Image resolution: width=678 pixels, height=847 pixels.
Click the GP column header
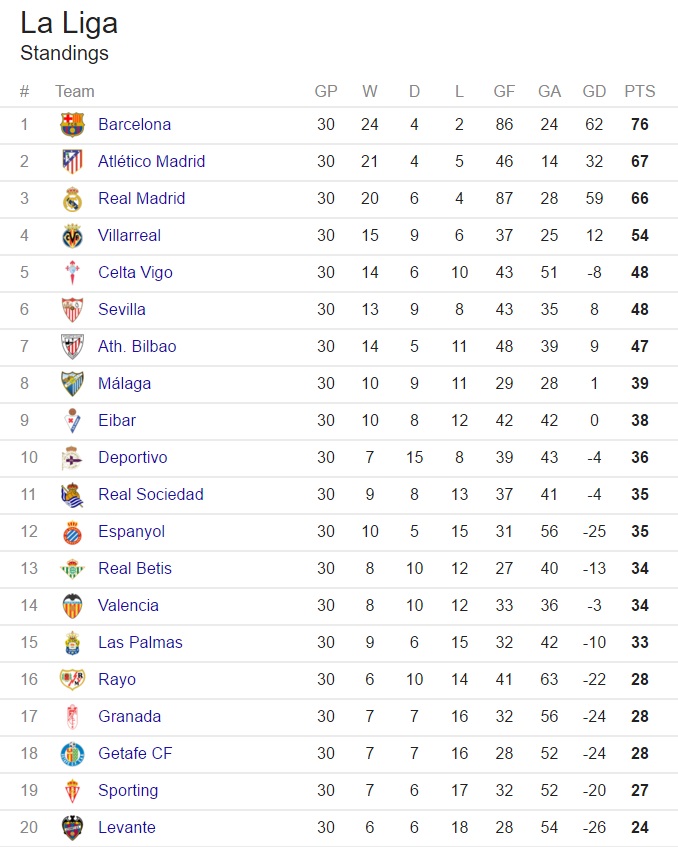tap(326, 92)
